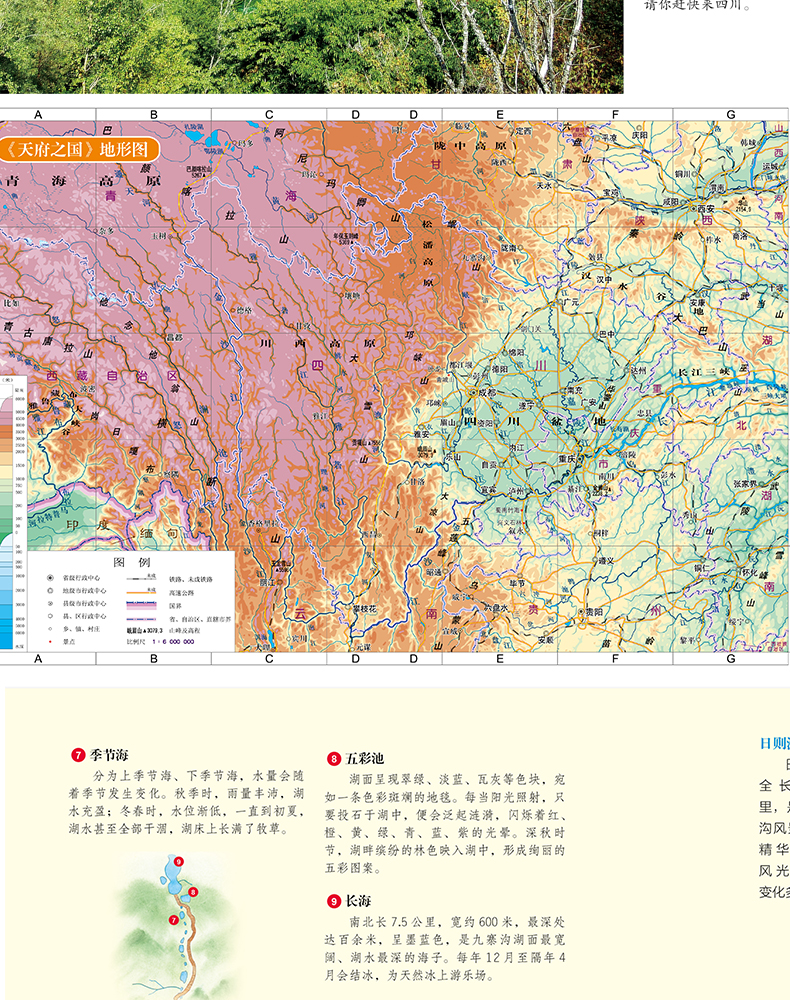The width and height of the screenshot is (790, 1000).
Task: Click the forest photograph above the map
Action: pyautogui.click(x=312, y=47)
